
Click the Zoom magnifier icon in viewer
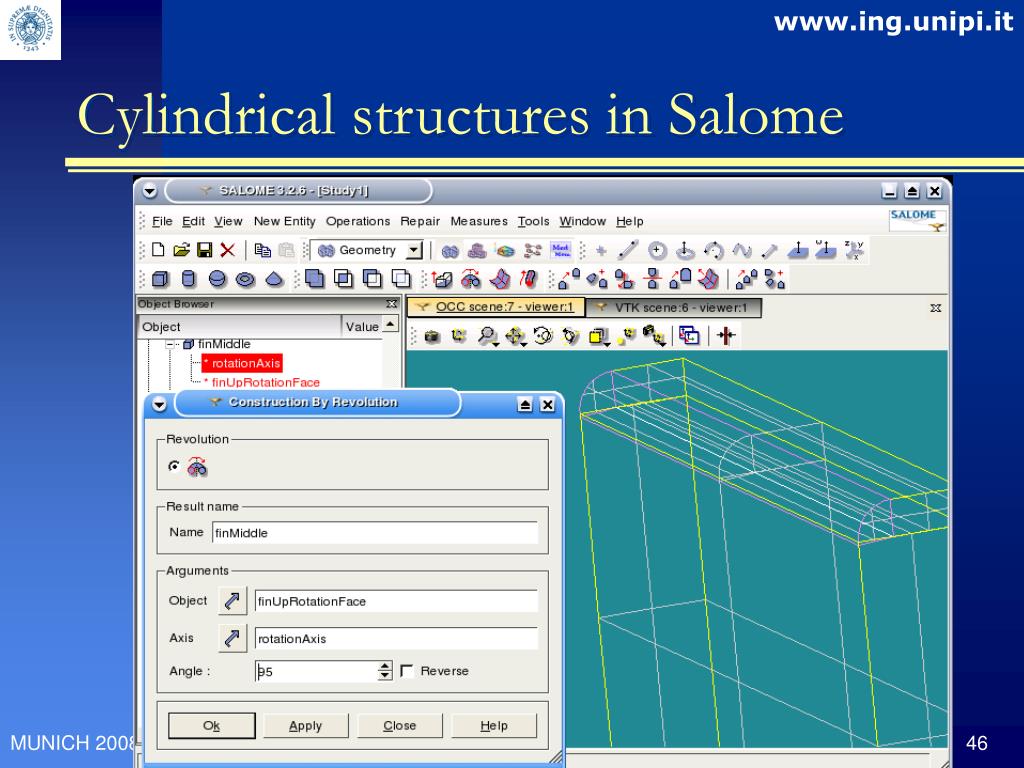click(486, 336)
